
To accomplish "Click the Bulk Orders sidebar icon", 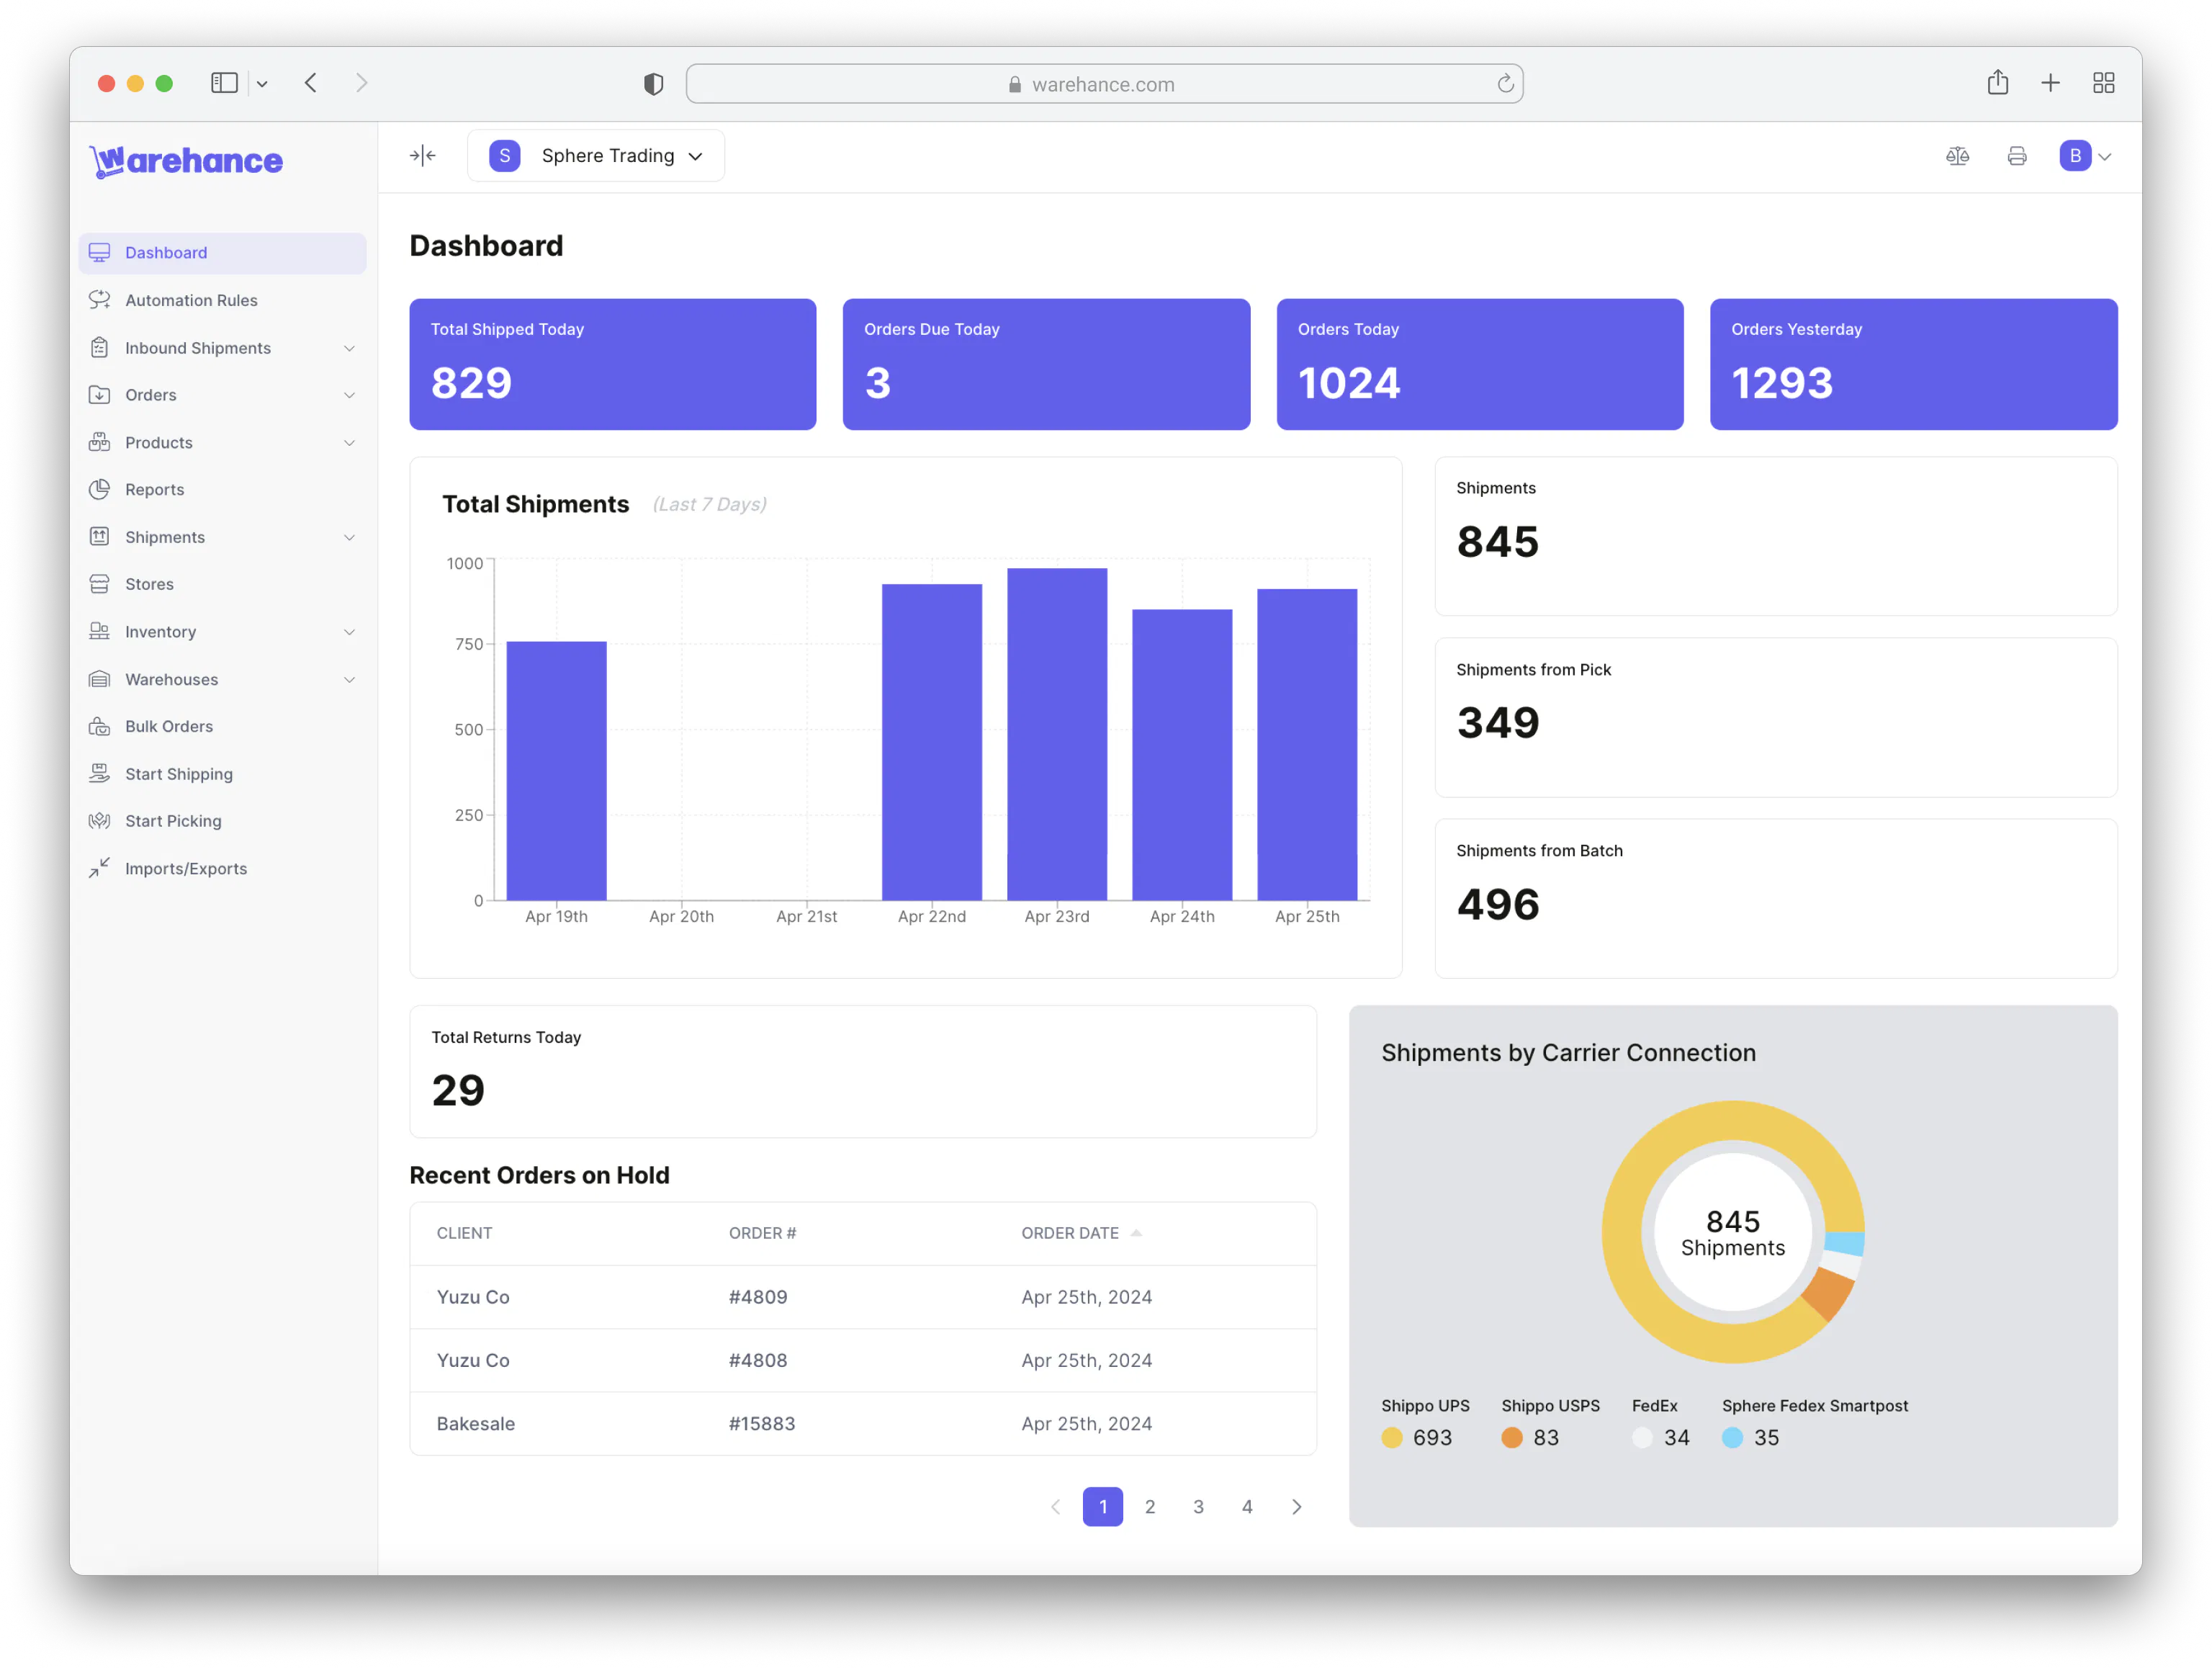I will (99, 726).
